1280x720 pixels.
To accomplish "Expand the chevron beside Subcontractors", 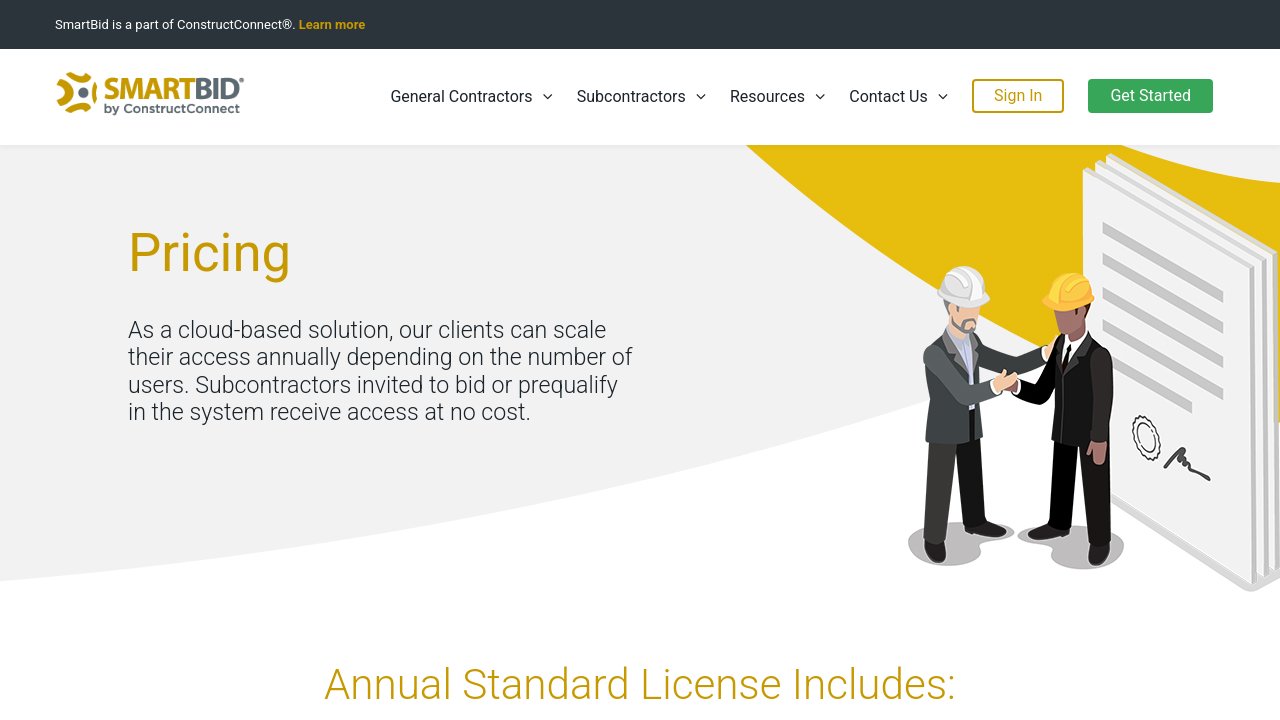I will click(701, 97).
